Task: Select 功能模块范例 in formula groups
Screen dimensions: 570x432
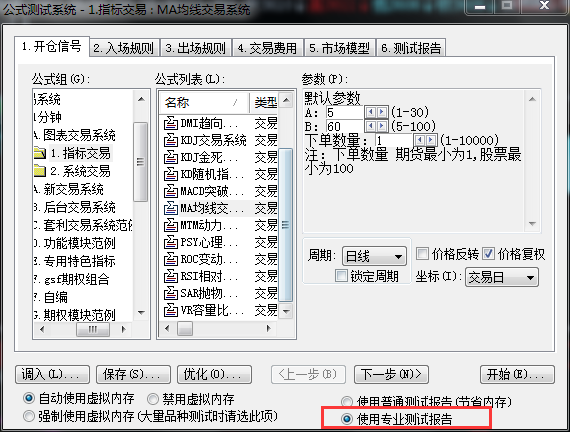Action: tap(75, 243)
